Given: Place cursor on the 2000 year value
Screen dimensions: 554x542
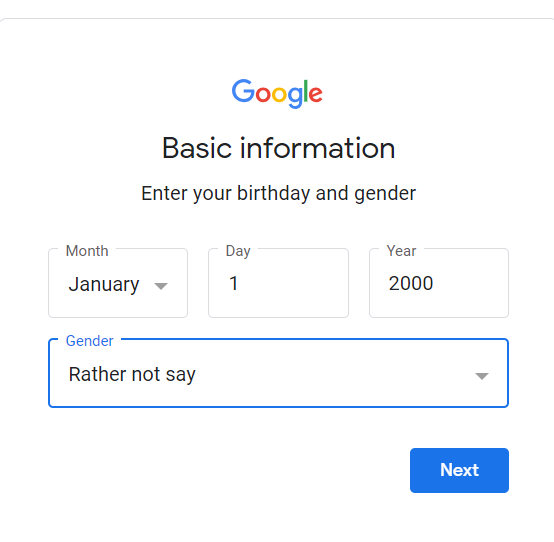Looking at the screenshot, I should pos(411,283).
